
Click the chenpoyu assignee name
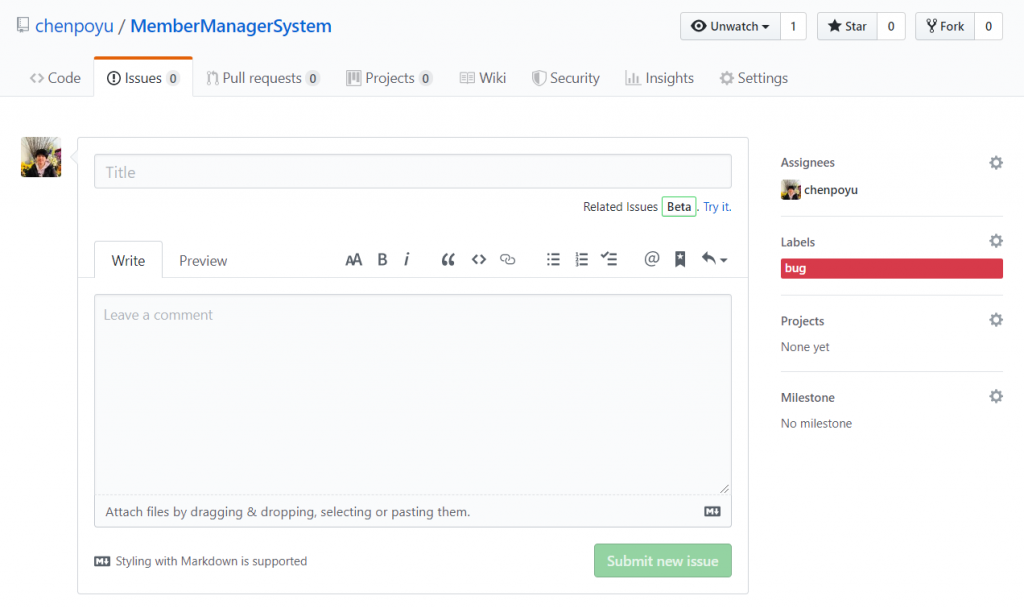[831, 189]
